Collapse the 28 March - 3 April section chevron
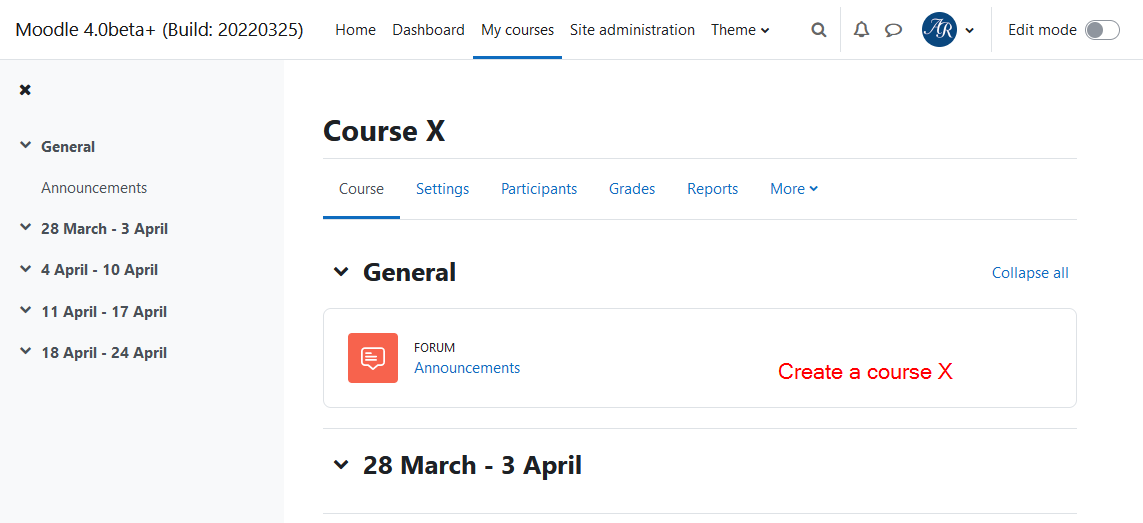The image size is (1143, 523). tap(340, 465)
